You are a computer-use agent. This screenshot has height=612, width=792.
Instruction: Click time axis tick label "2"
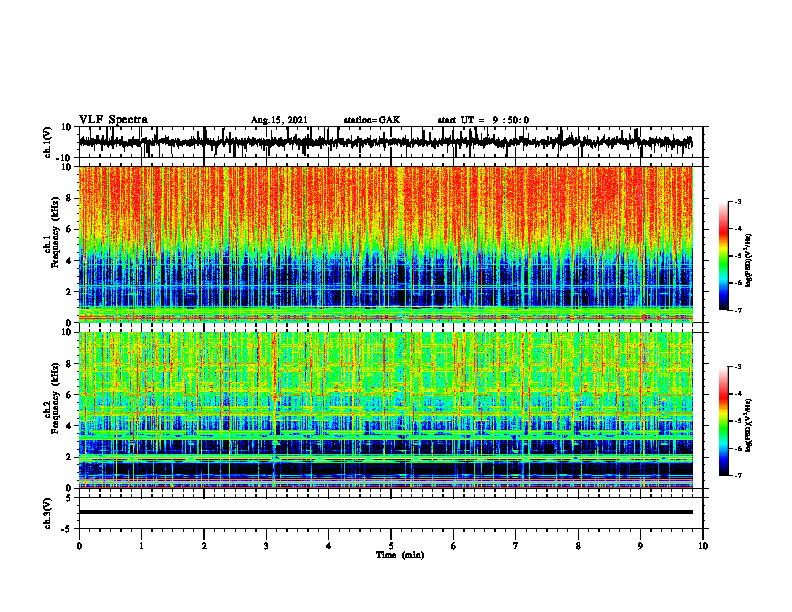point(204,546)
